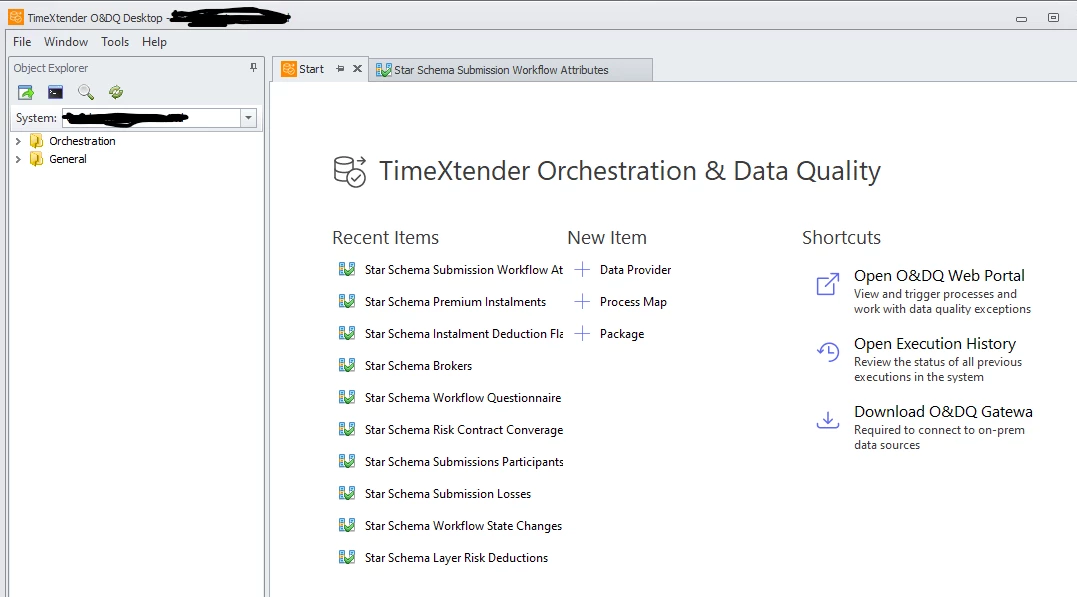This screenshot has height=597, width=1077.
Task: Open the Help menu
Action: (155, 42)
